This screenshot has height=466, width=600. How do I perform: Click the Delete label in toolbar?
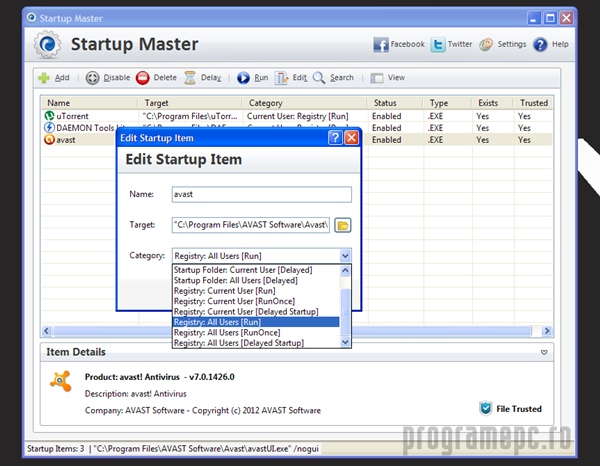165,78
